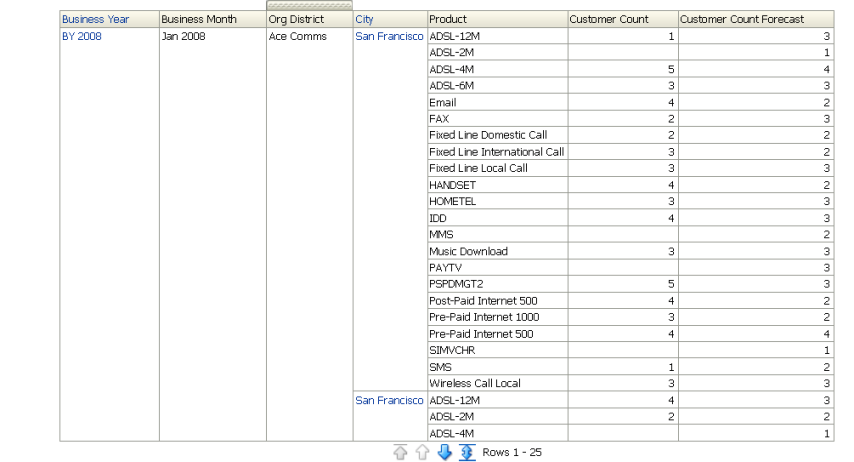This screenshot has height=462, width=854.
Task: Click the PSPDMGT2 product cell
Action: click(x=456, y=284)
